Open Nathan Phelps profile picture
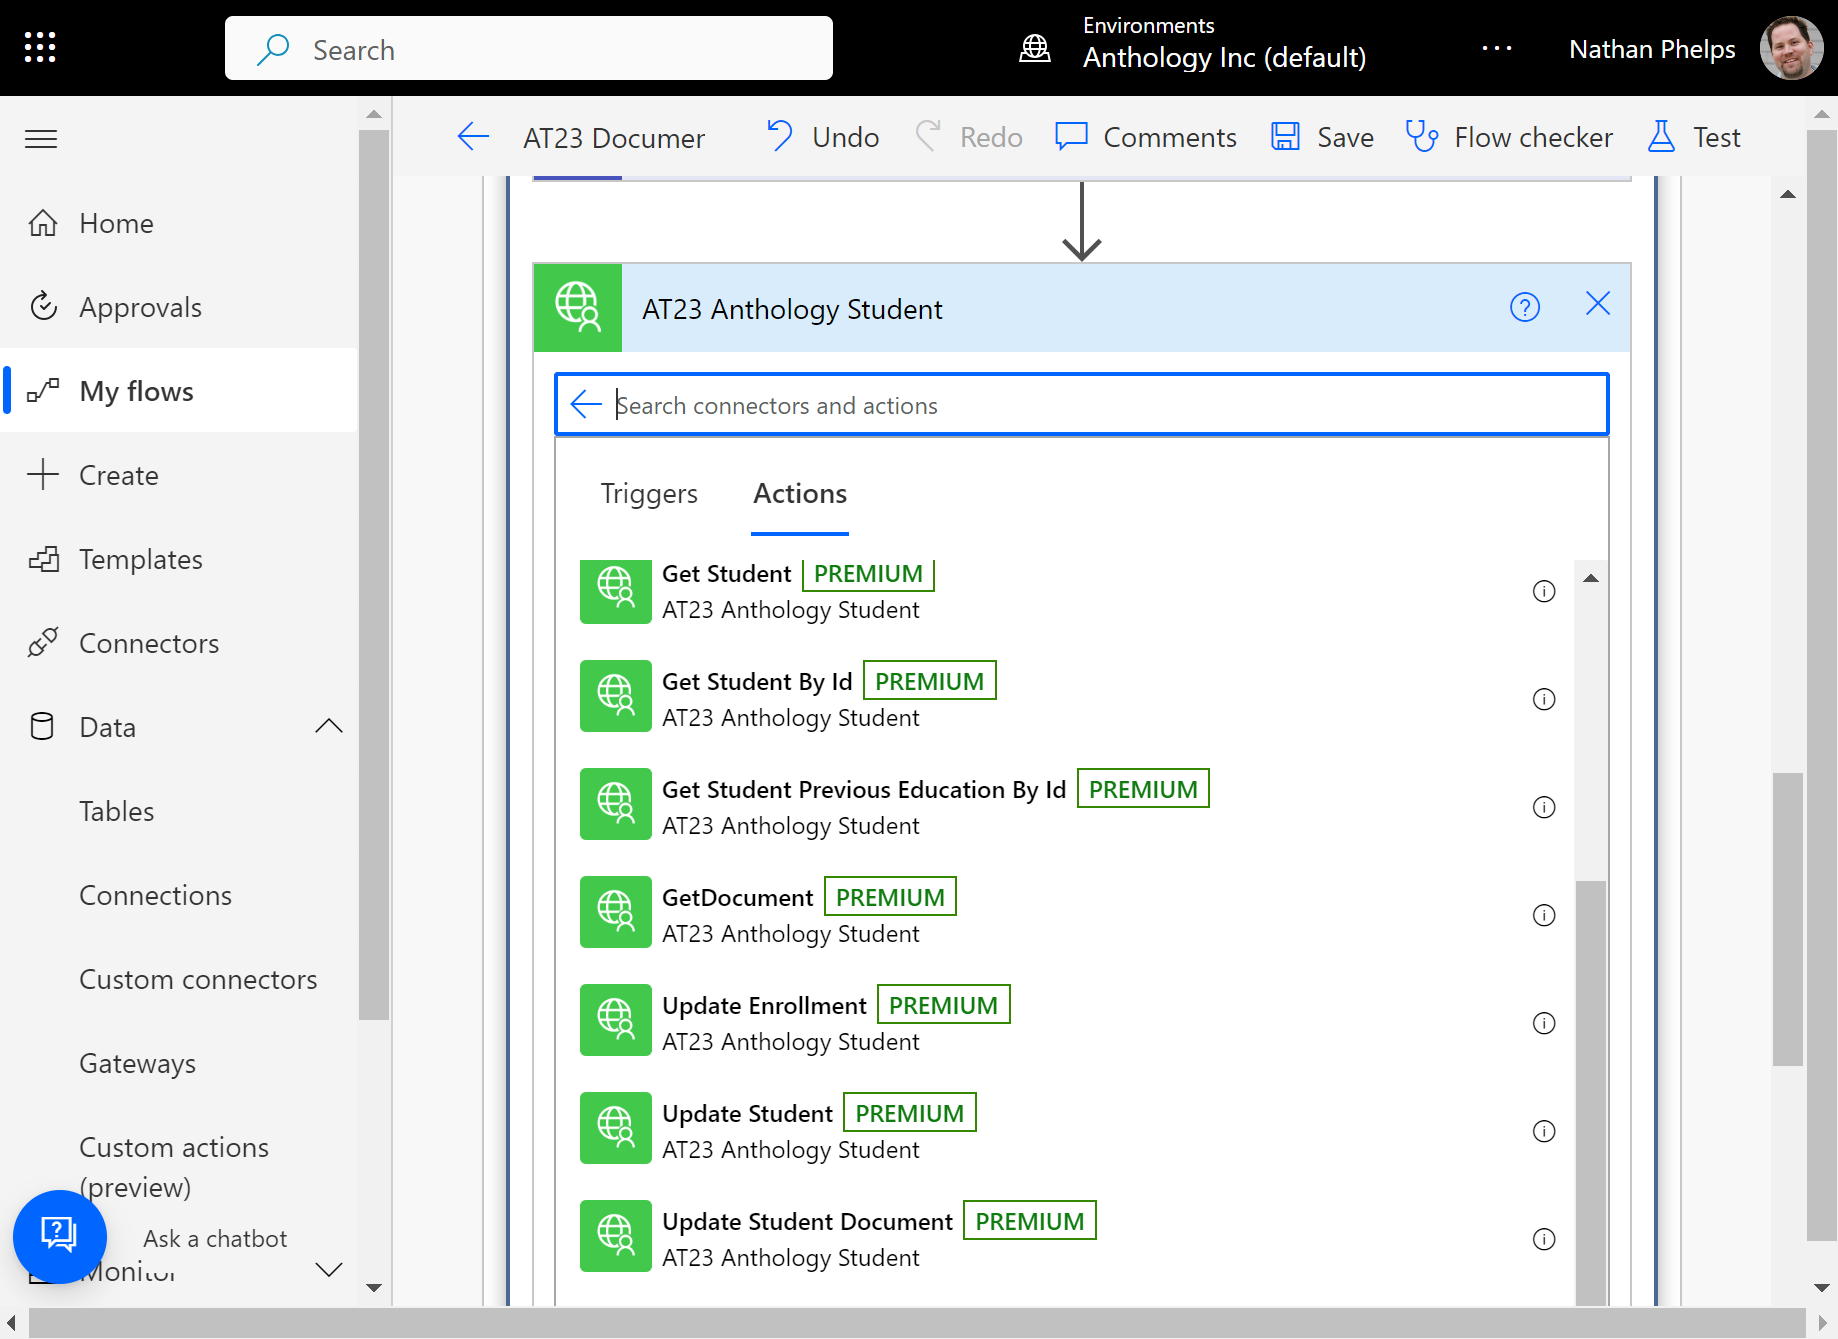The height and width of the screenshot is (1339, 1838). [x=1791, y=48]
